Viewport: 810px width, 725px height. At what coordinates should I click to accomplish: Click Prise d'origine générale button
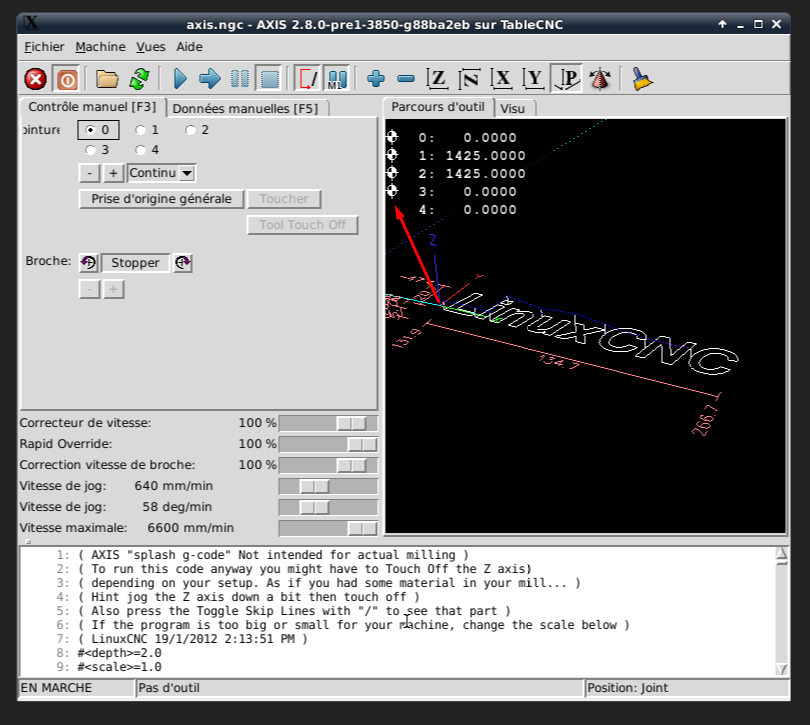point(161,199)
